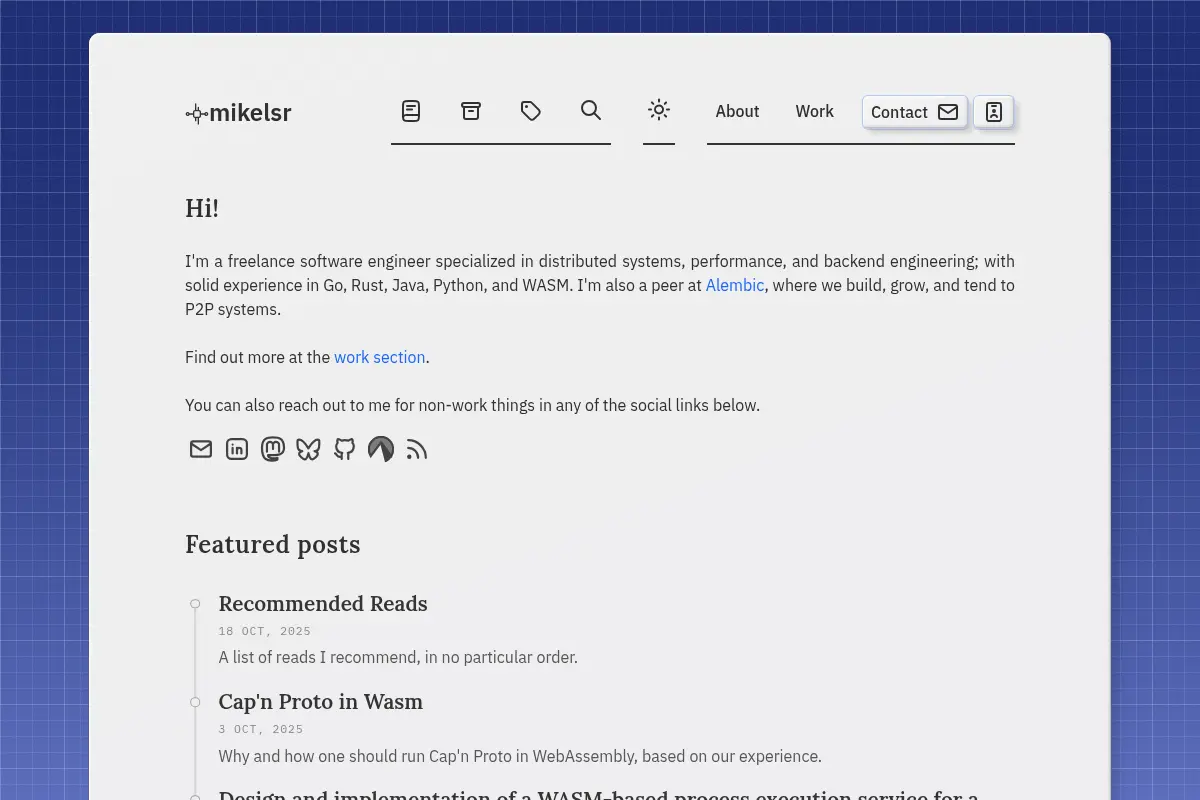Toggle light/dark theme sun icon
1200x800 pixels.
pyautogui.click(x=658, y=110)
